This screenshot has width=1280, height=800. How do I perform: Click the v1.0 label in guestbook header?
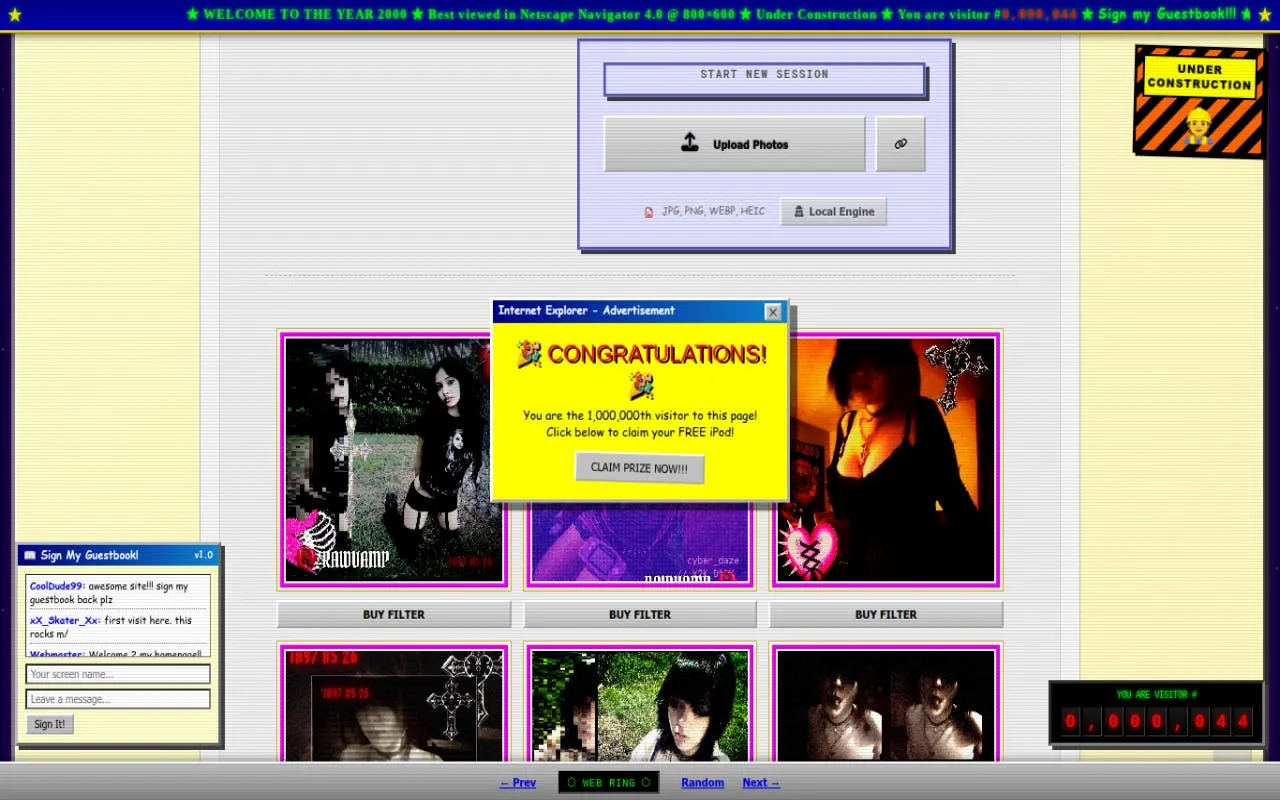click(203, 555)
